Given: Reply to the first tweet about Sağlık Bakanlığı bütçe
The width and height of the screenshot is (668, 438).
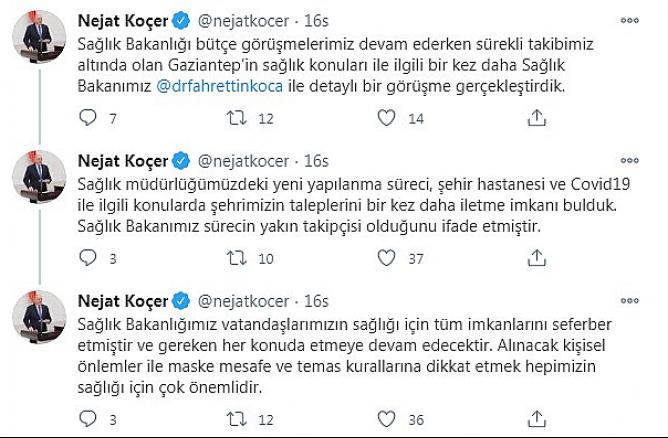Looking at the screenshot, I should 88,118.
